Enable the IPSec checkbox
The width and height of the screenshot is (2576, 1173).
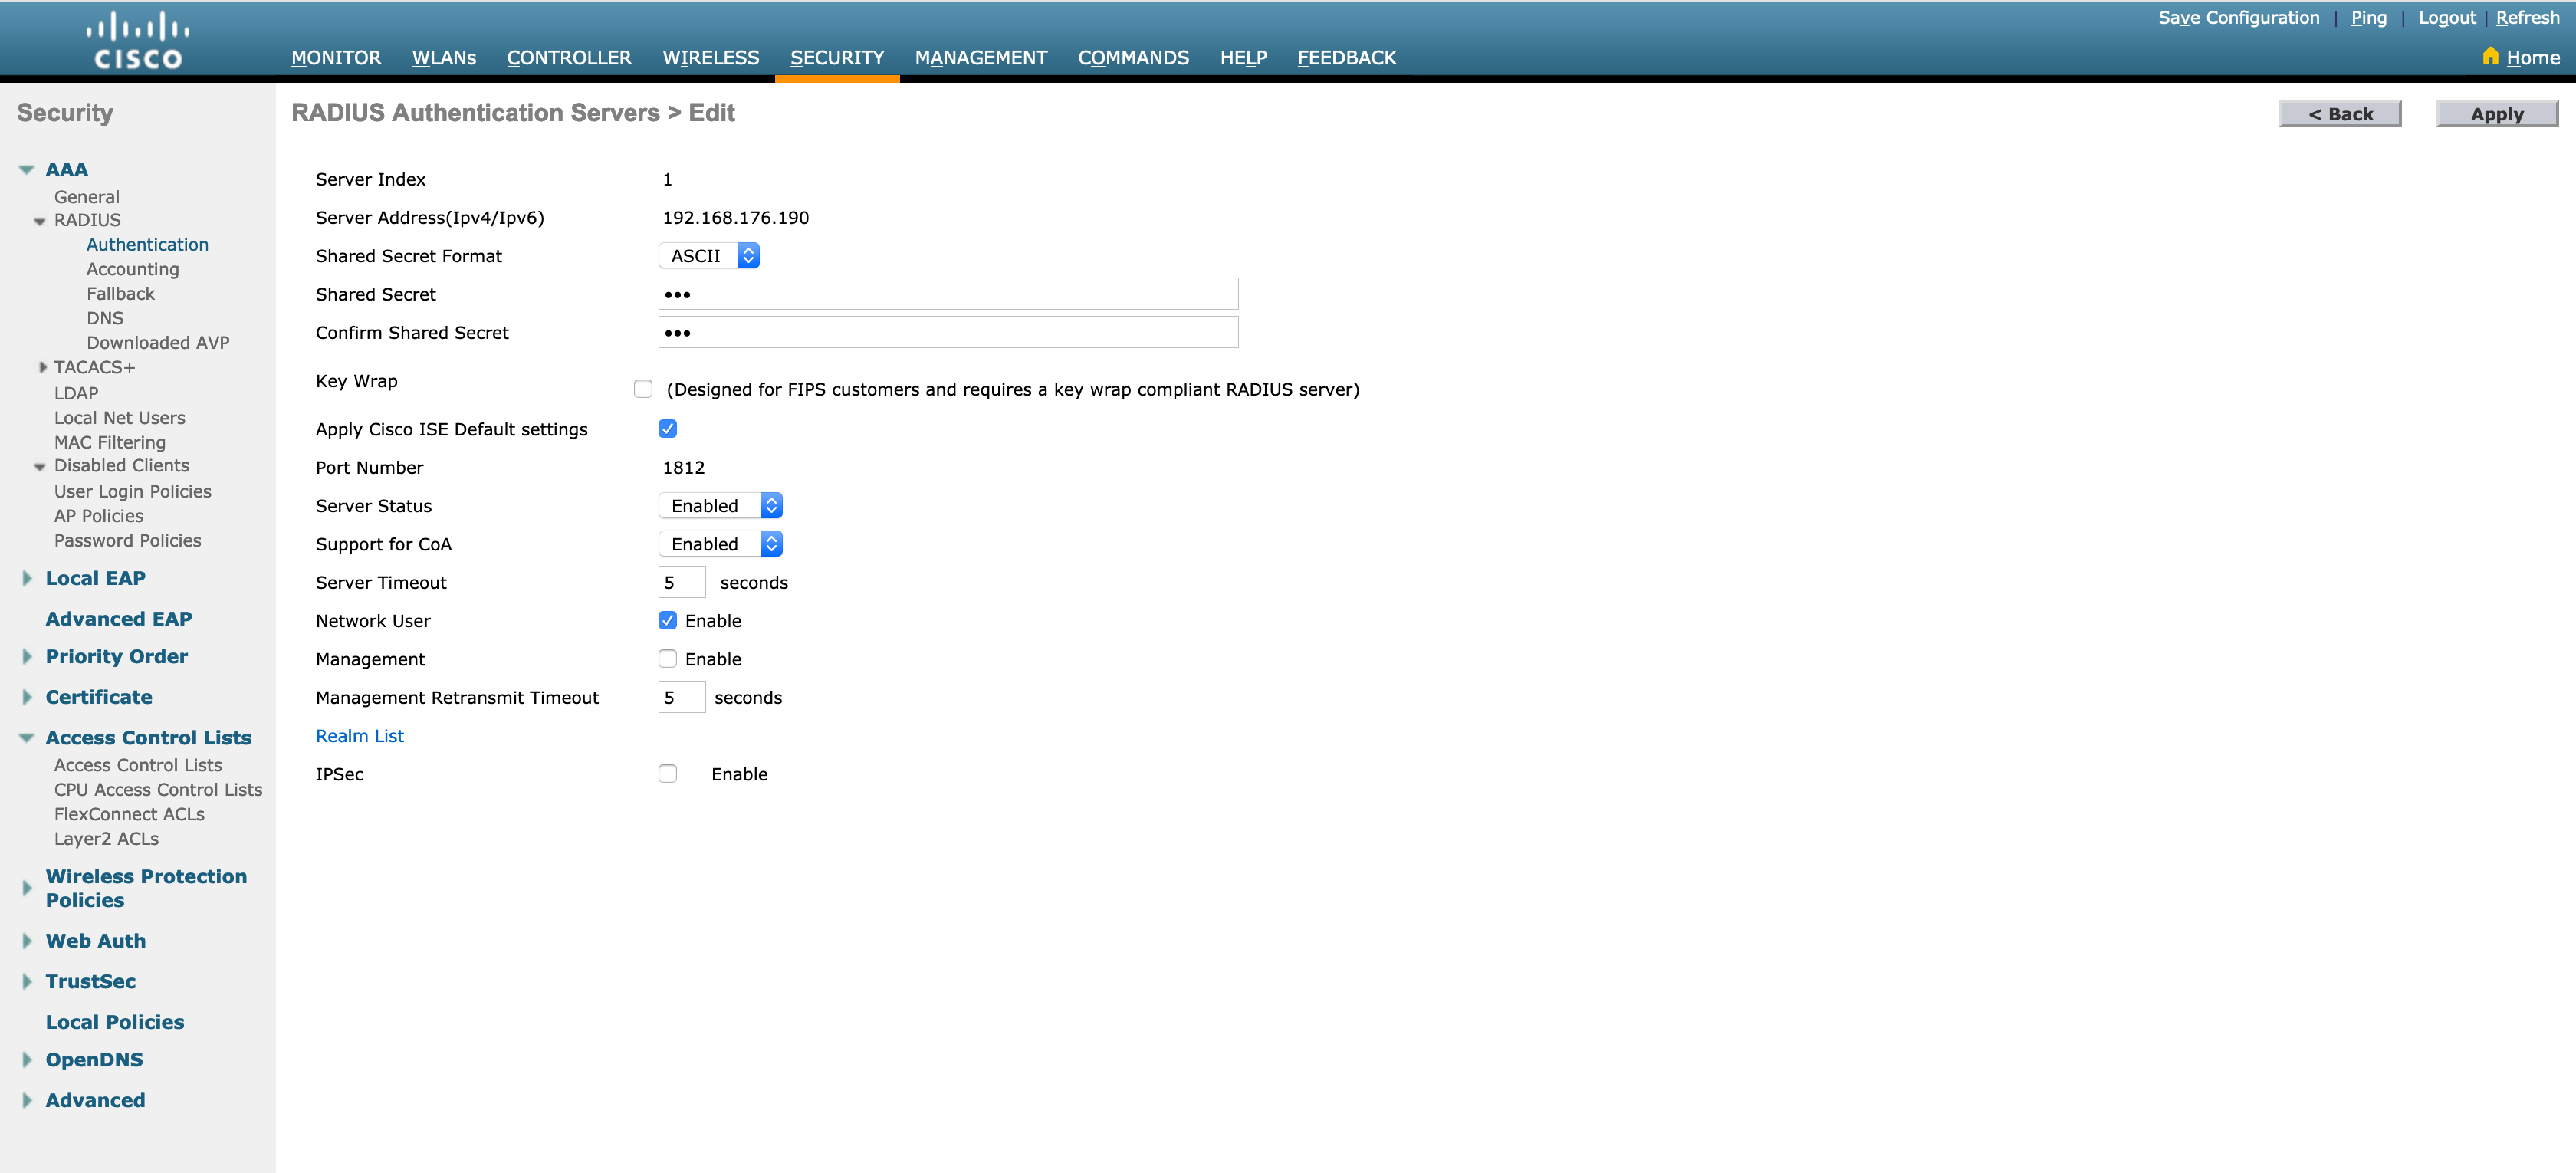coord(667,774)
